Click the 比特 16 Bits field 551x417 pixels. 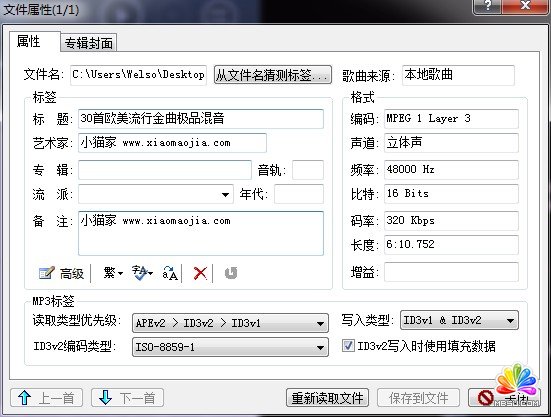pos(451,194)
